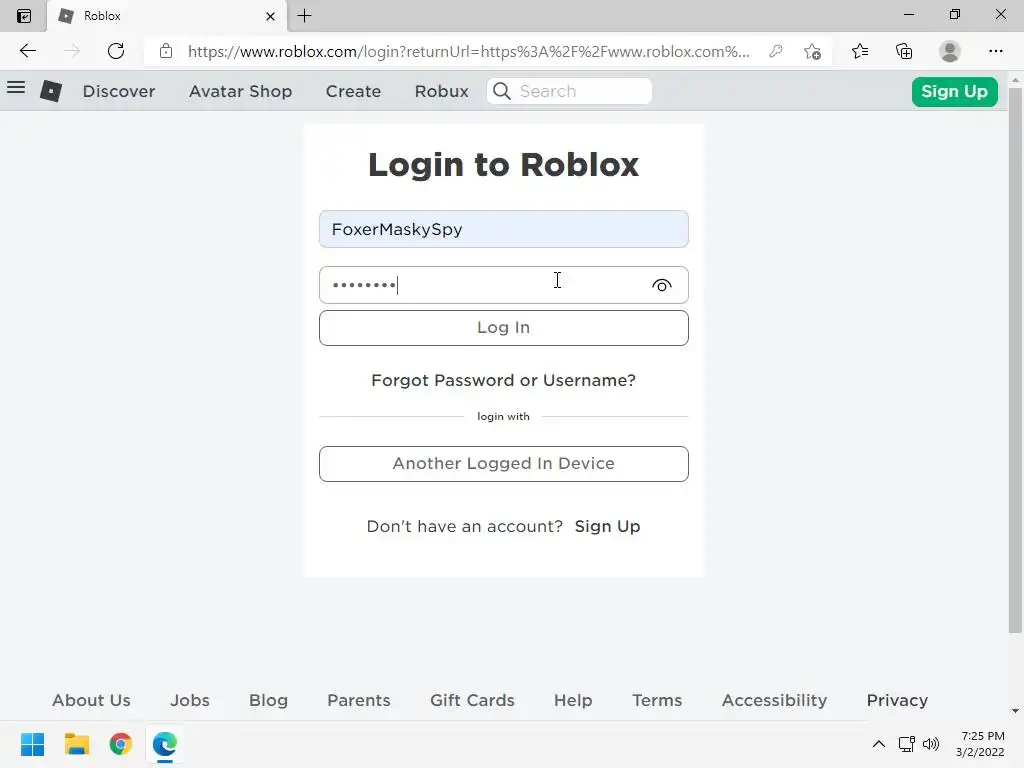Open the taskbar clock and date
This screenshot has height=768, width=1024.
coord(980,744)
